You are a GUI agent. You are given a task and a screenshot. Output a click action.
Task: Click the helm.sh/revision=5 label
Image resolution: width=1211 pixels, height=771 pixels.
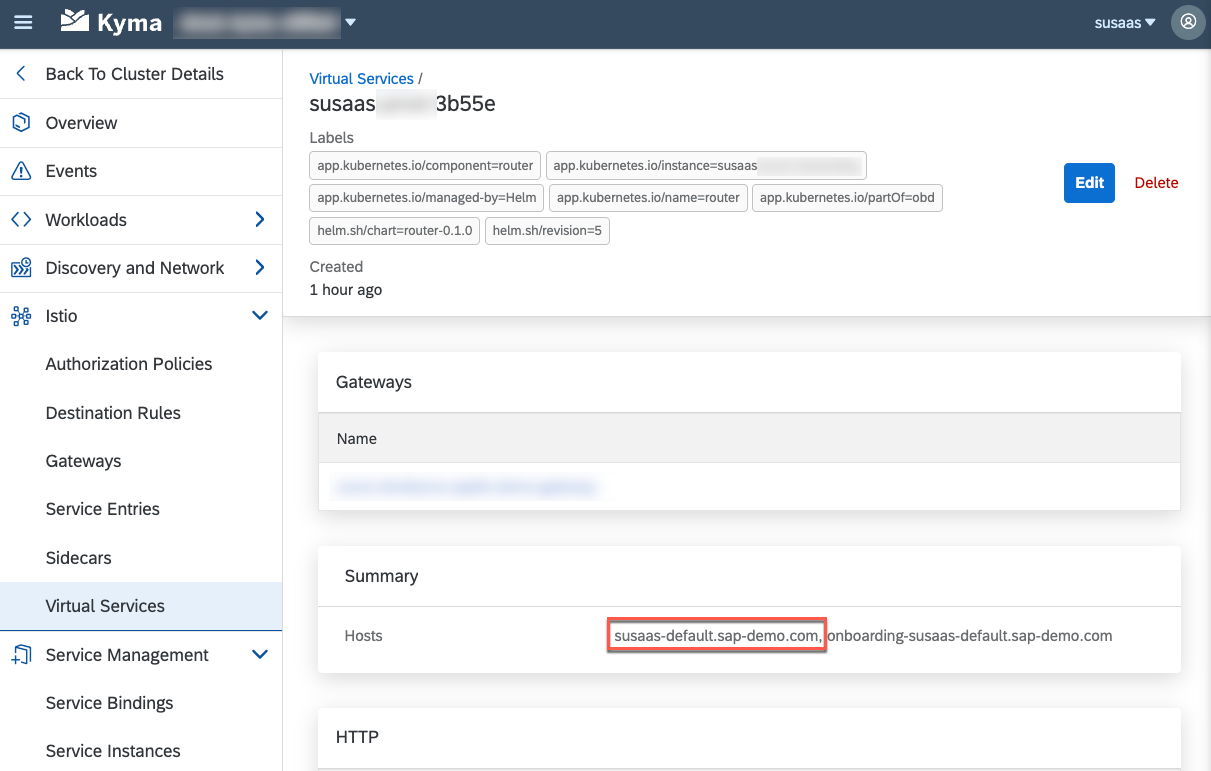pos(547,231)
